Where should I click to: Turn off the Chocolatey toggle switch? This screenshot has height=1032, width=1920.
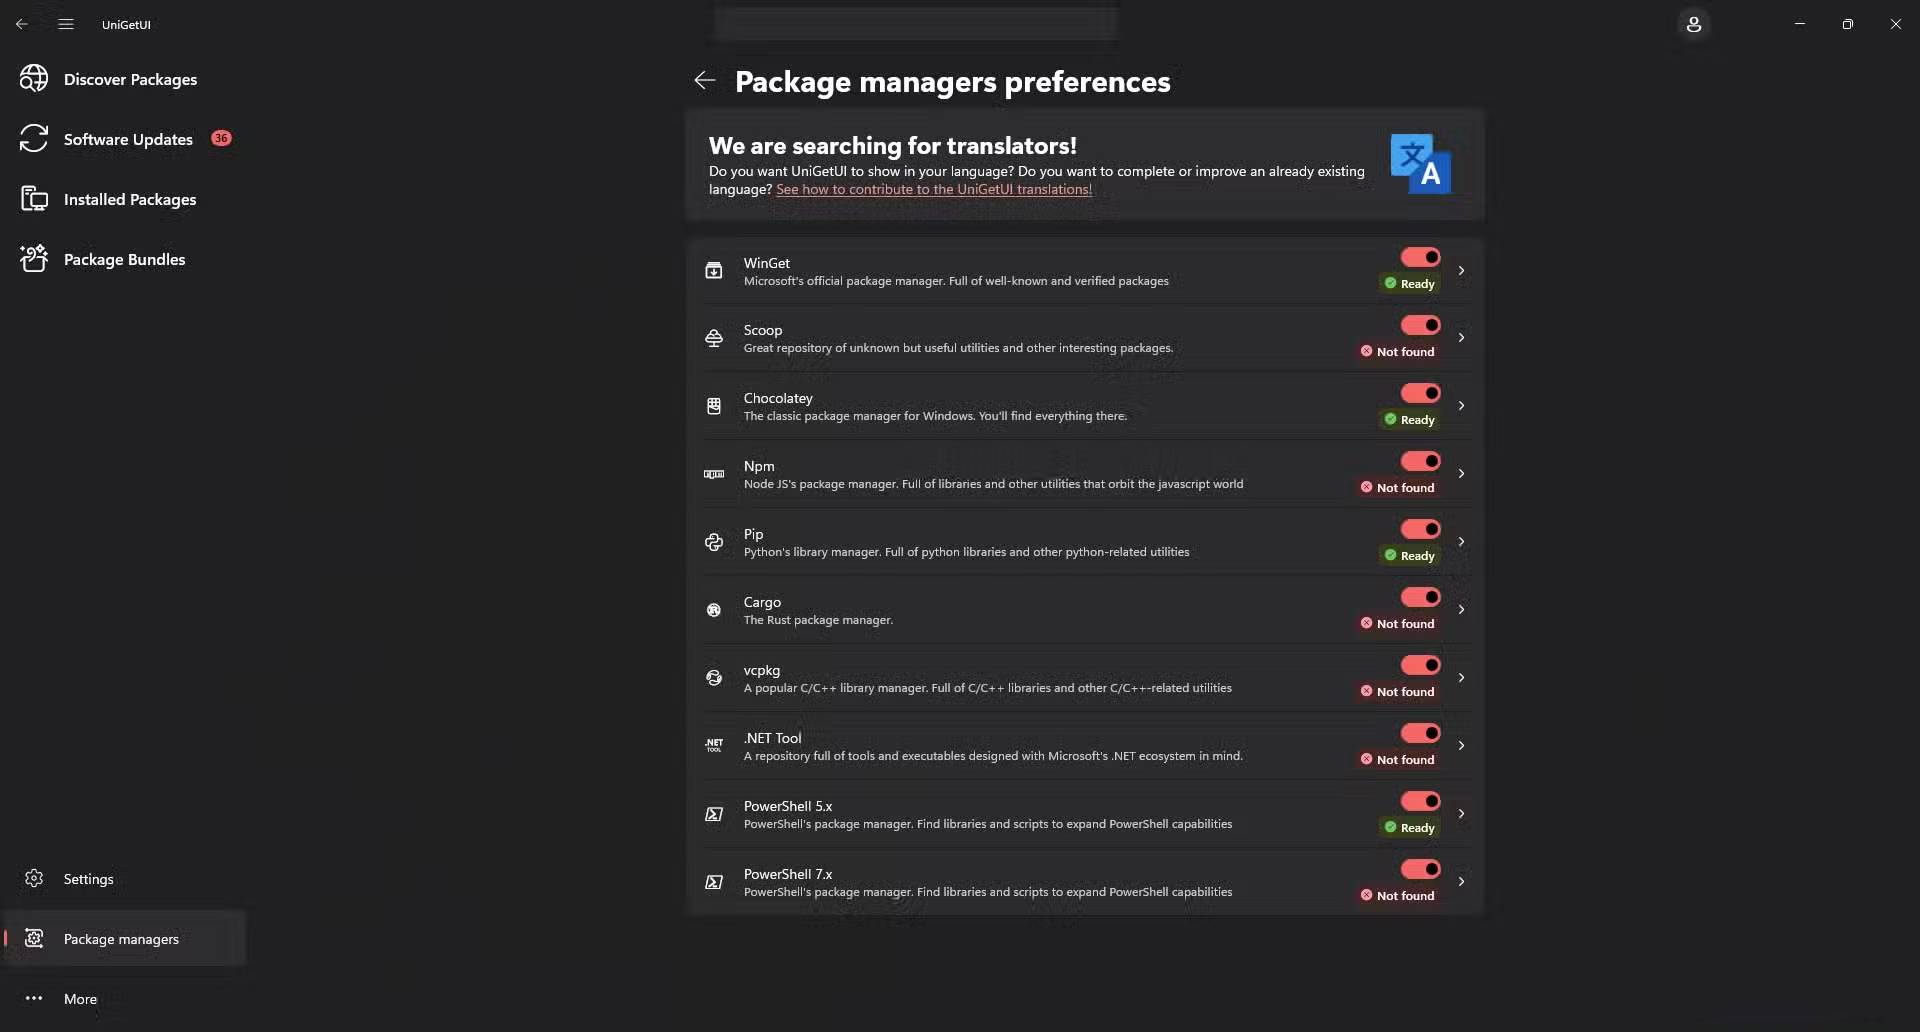coord(1420,393)
